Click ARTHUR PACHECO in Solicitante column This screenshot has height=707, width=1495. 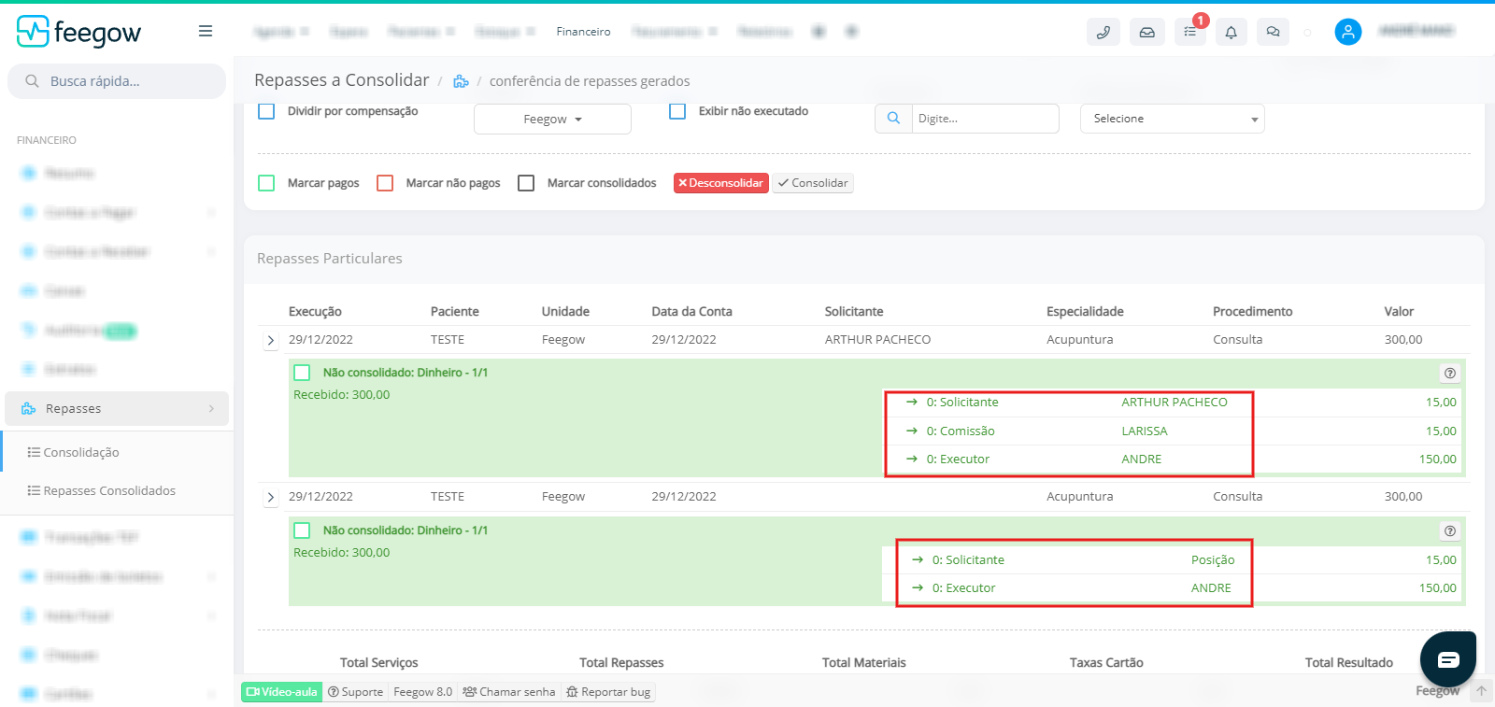(x=878, y=339)
